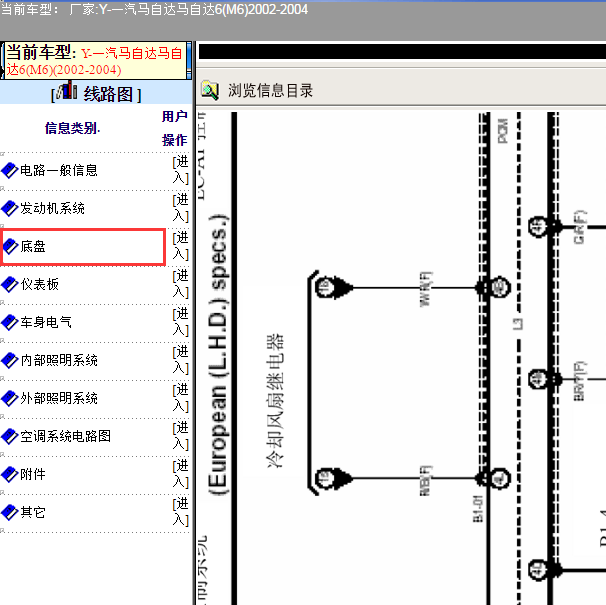This screenshot has width=606, height=605.
Task: Open 发动机系统 category
Action: pyautogui.click(x=53, y=208)
